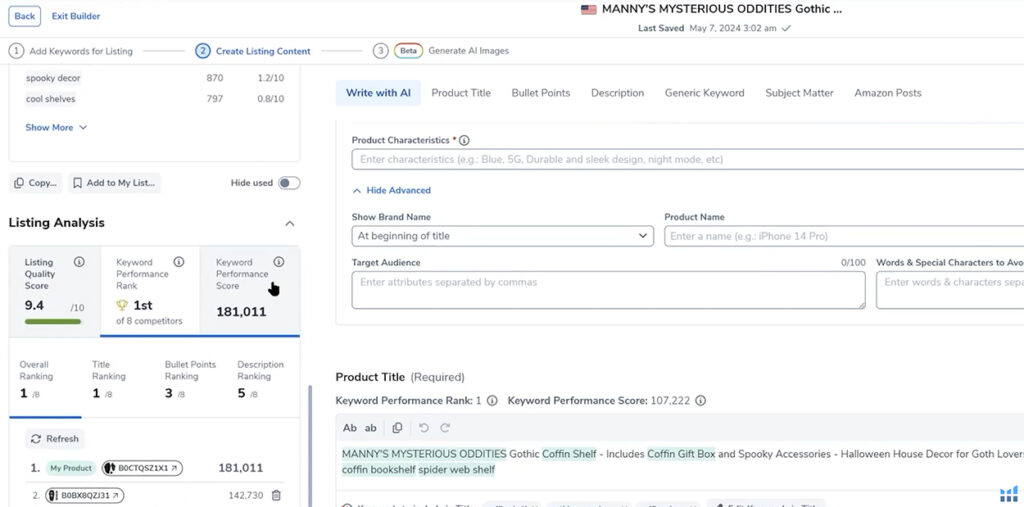Switch to Bullet Points tab
This screenshot has width=1024, height=507.
541,93
